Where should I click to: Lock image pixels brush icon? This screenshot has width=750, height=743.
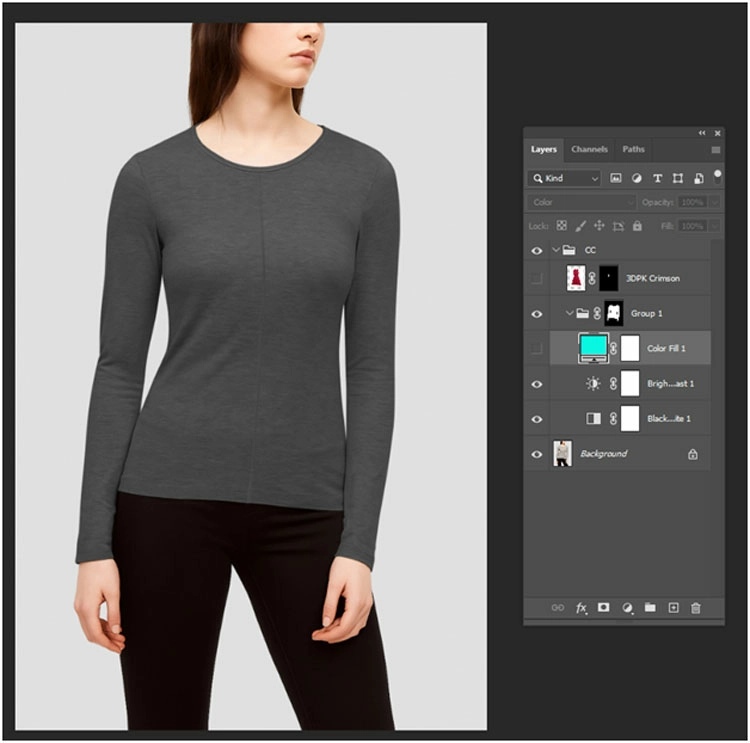(581, 226)
